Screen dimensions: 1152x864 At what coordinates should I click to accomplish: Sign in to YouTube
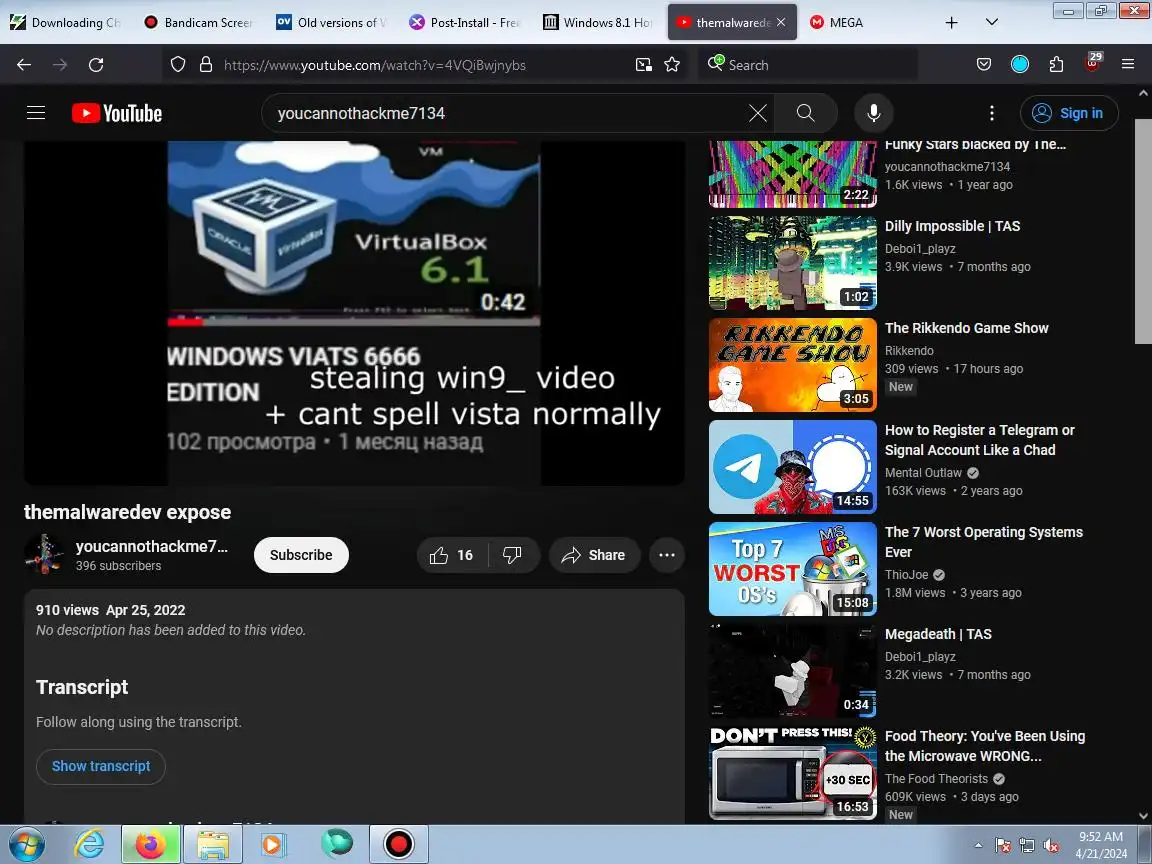tap(1069, 113)
